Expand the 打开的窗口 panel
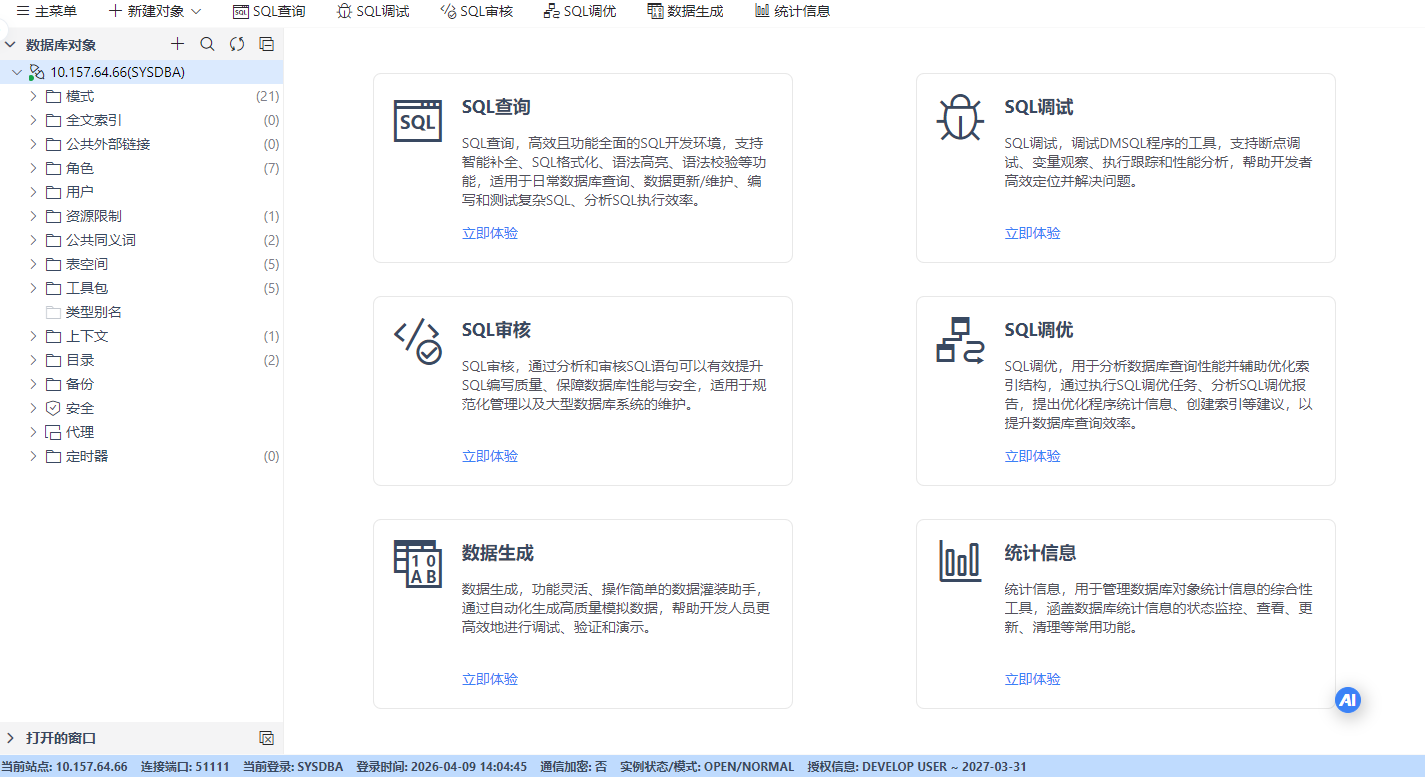1425x777 pixels. 10,738
